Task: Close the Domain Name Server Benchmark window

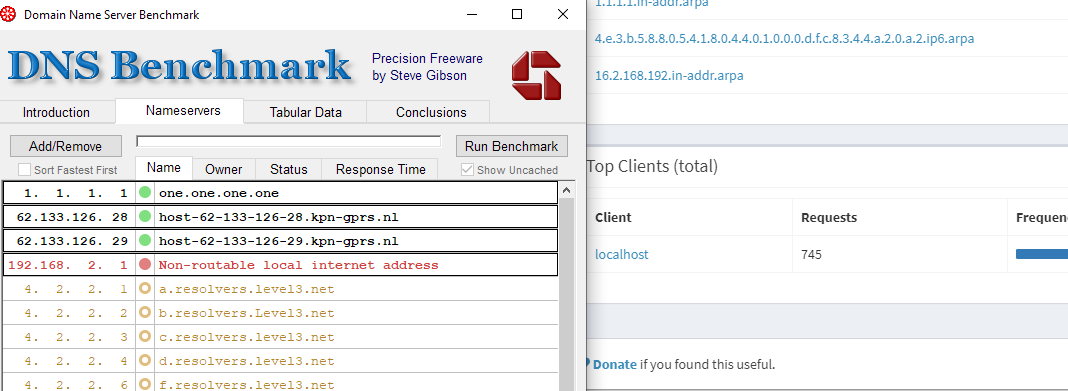Action: pos(563,14)
